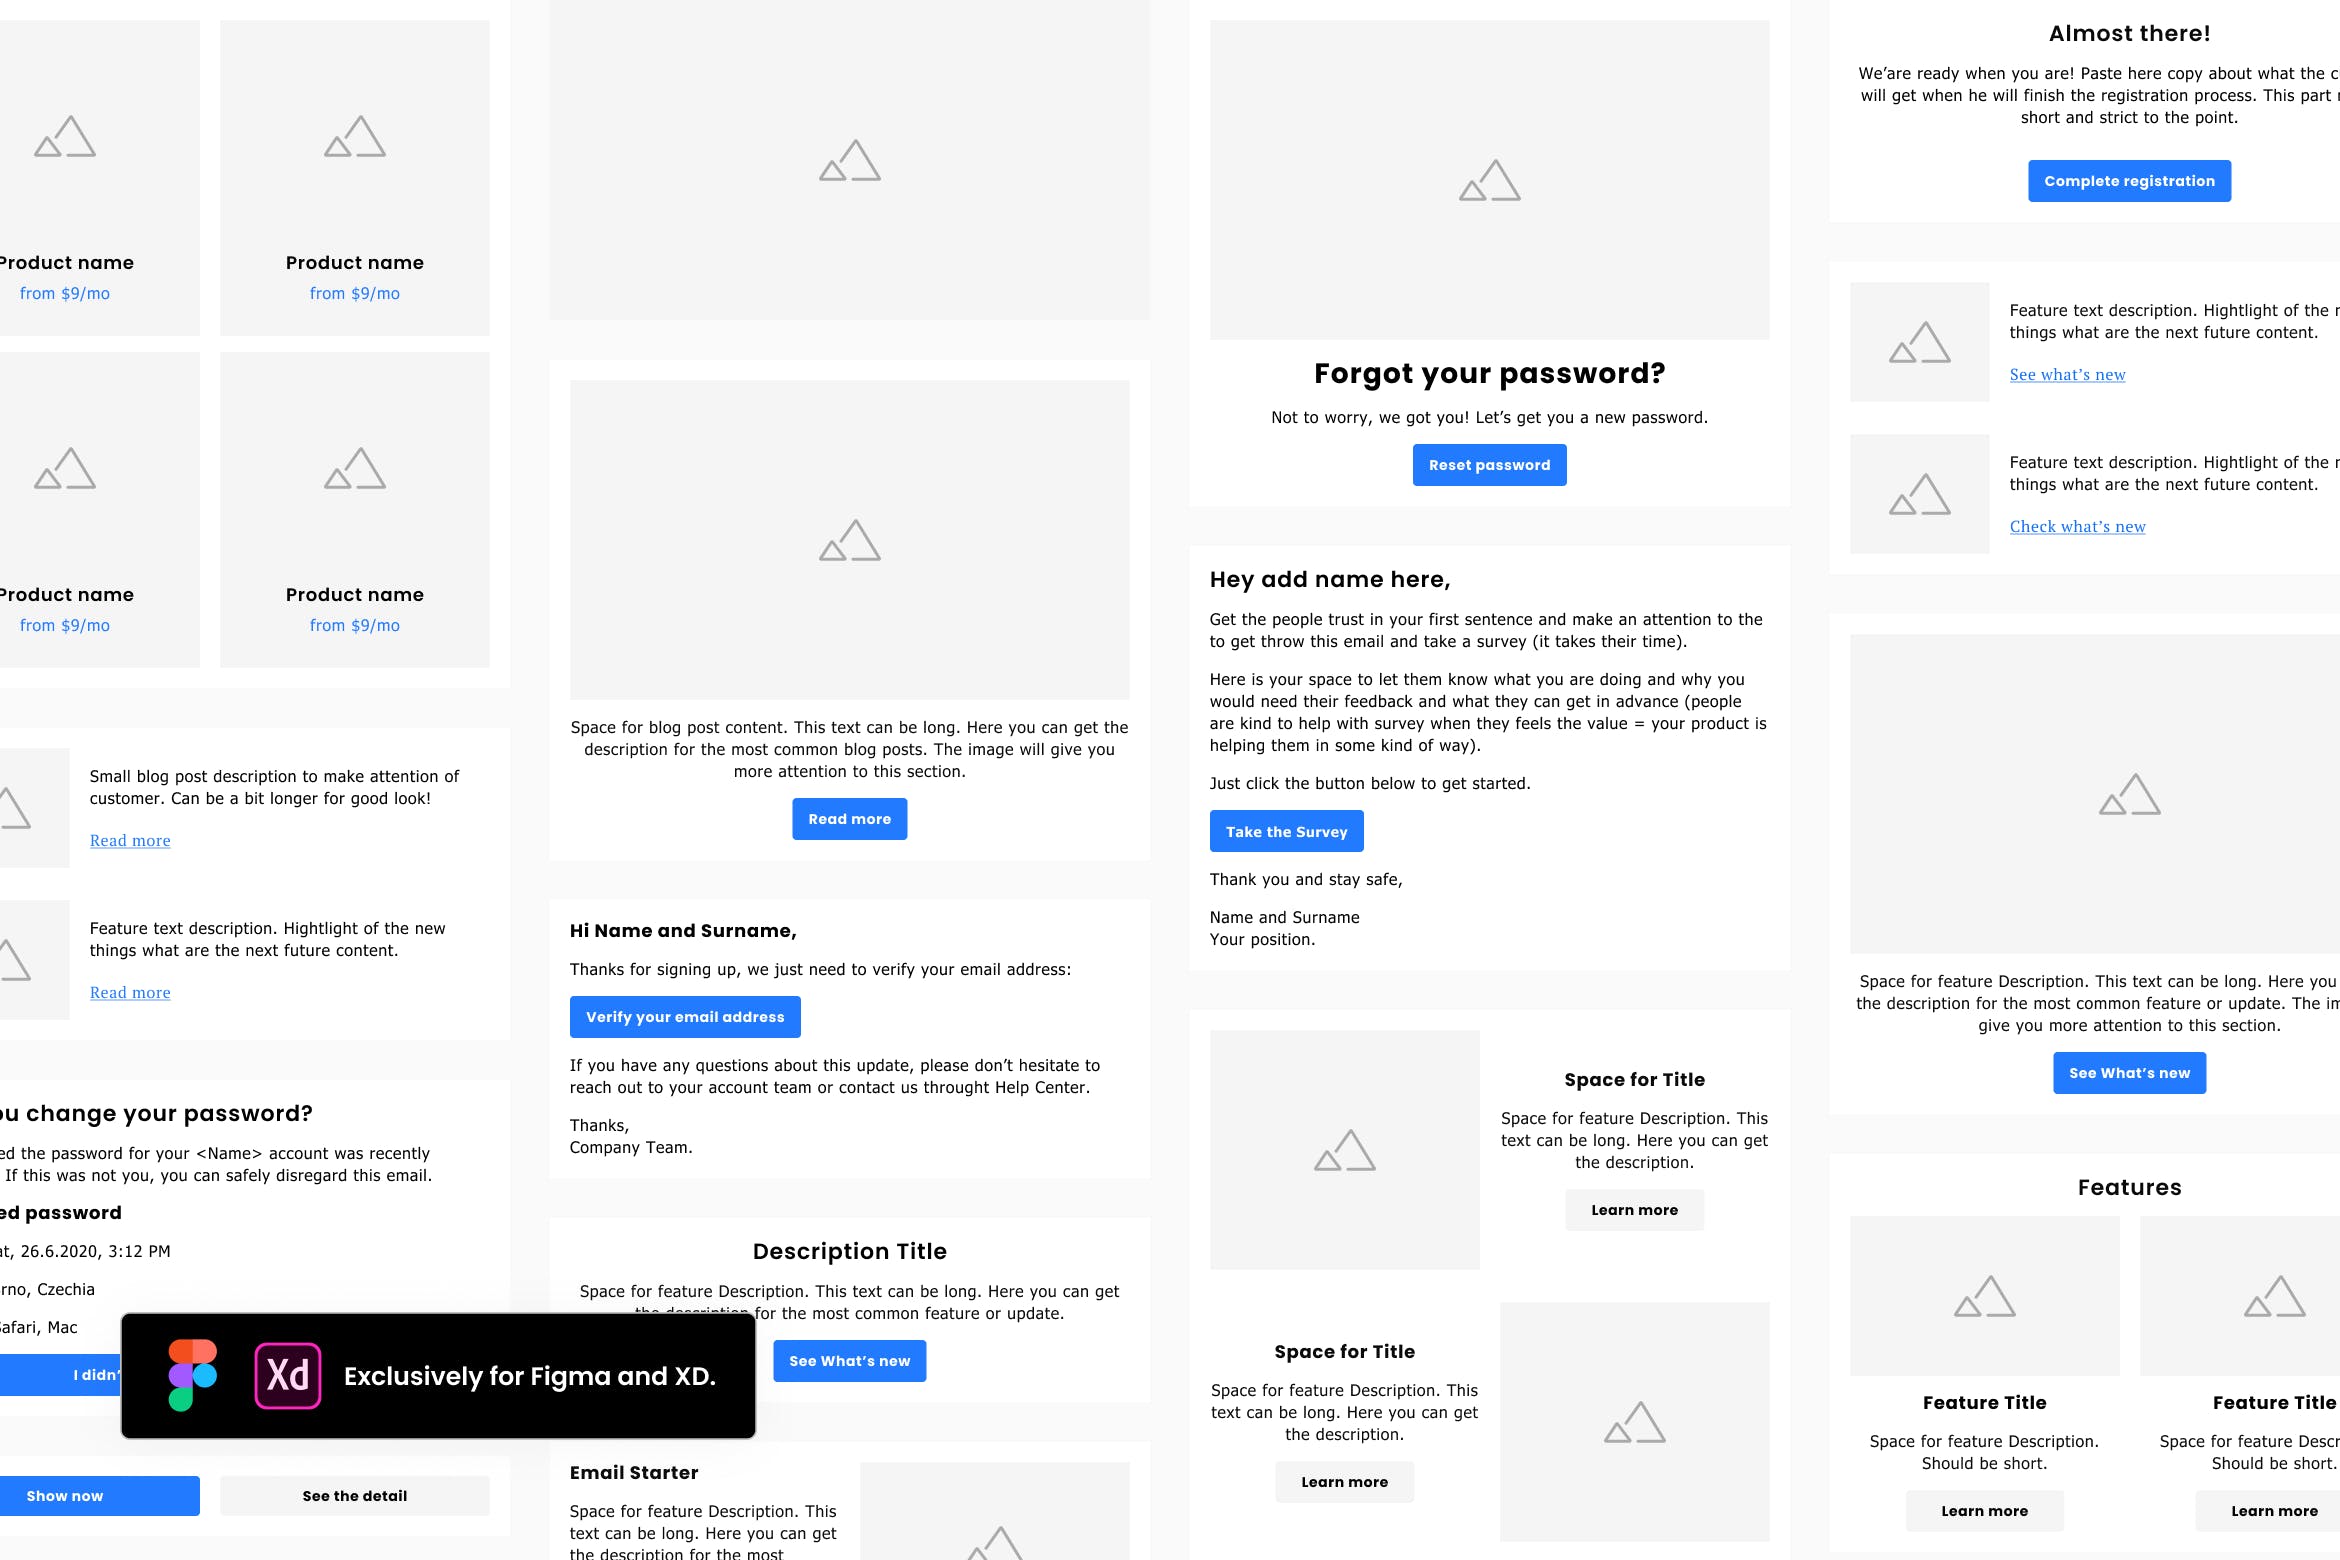Click the See the detail button
Viewport: 2340px width, 1560px height.
point(354,1496)
